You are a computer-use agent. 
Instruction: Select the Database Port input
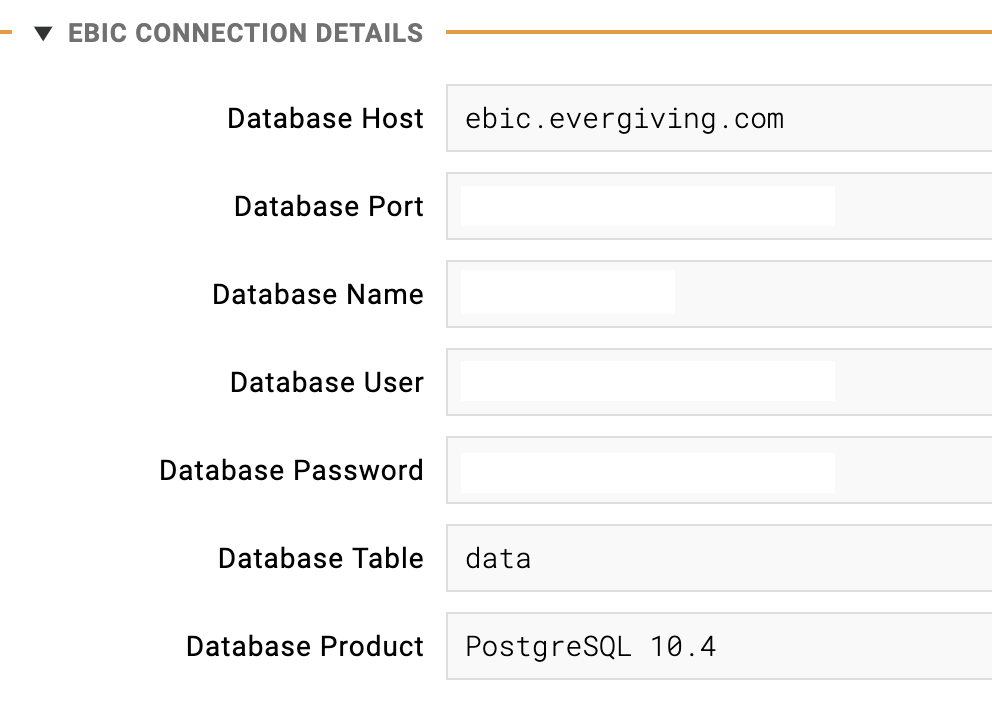[719, 206]
